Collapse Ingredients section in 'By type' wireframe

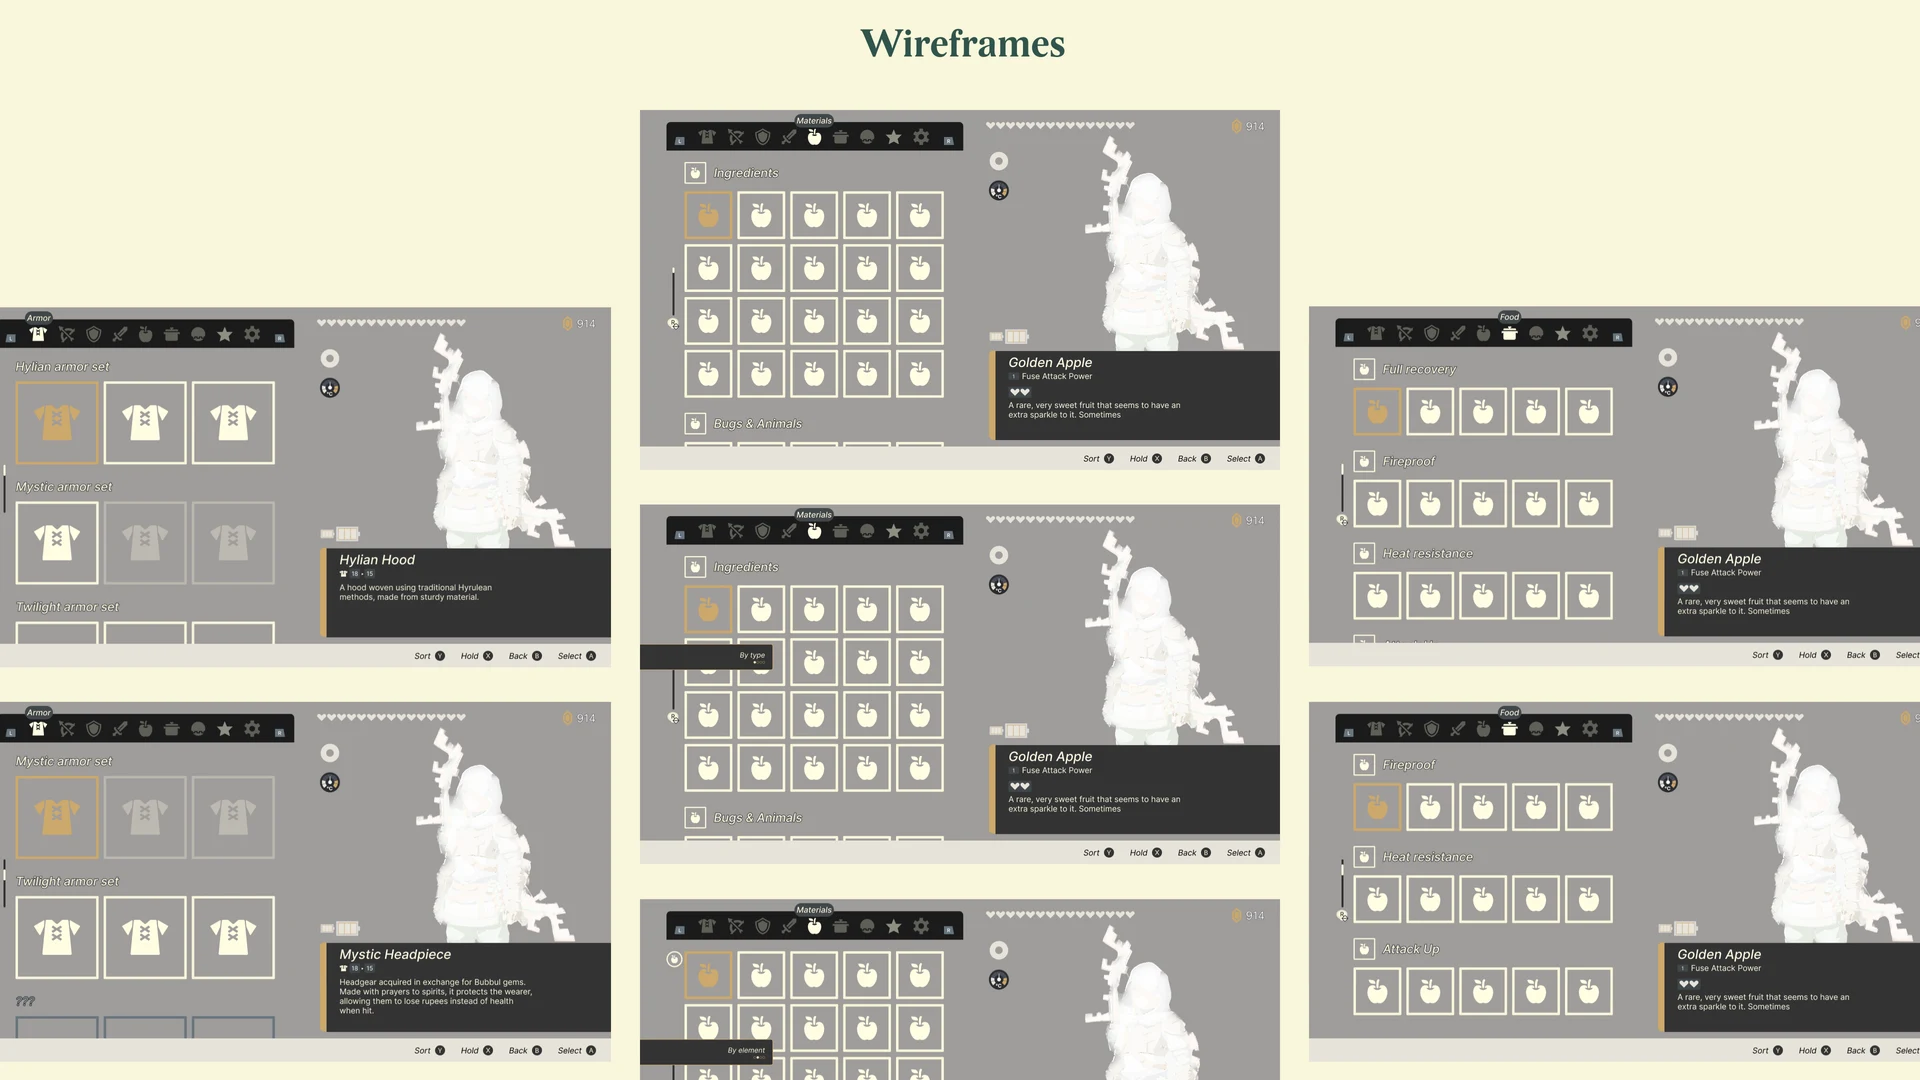(695, 567)
